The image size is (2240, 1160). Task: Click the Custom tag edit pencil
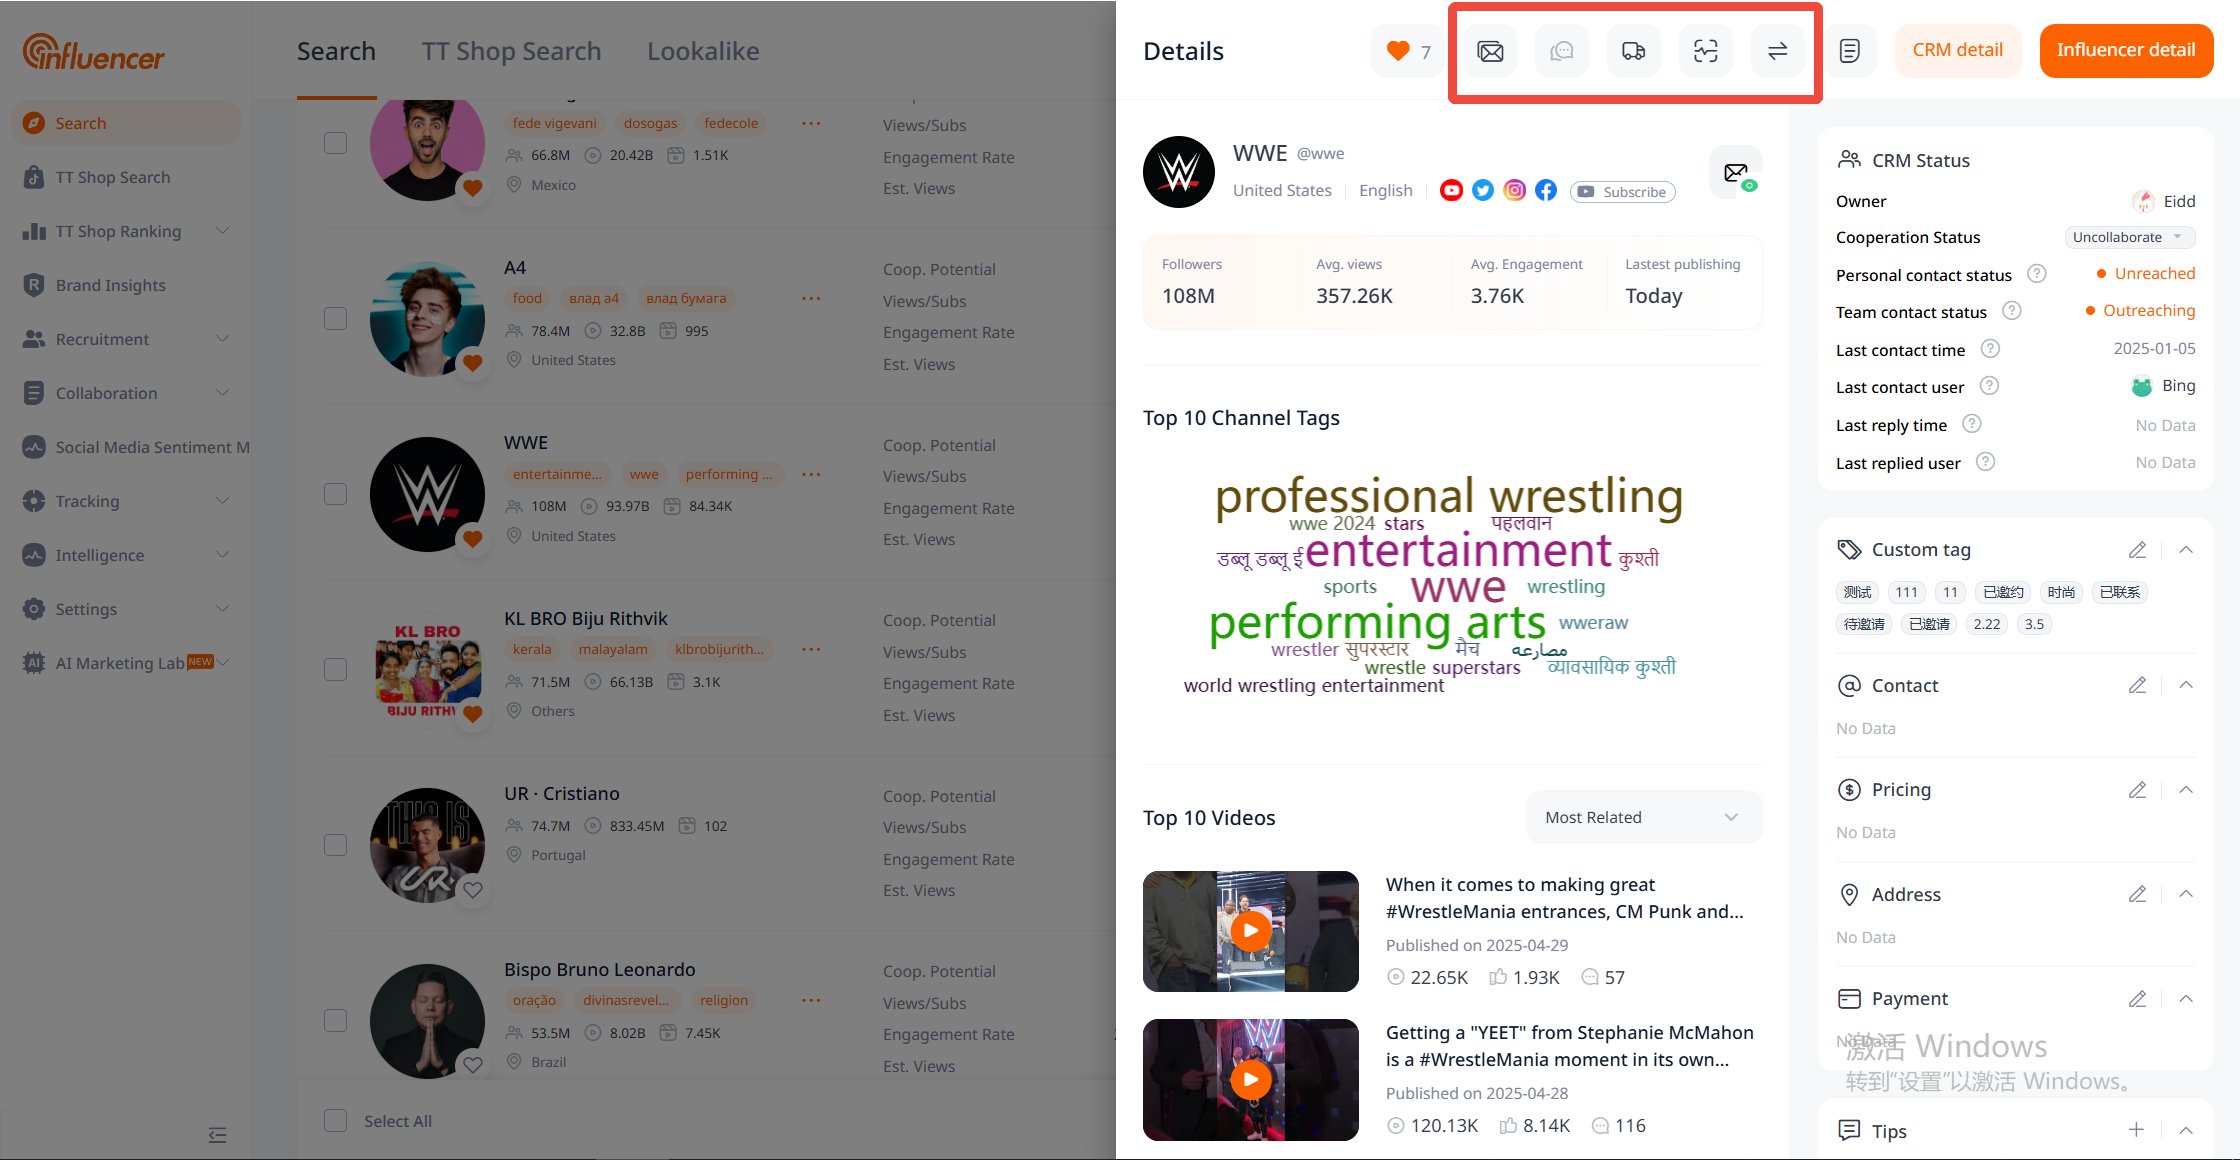2137,550
